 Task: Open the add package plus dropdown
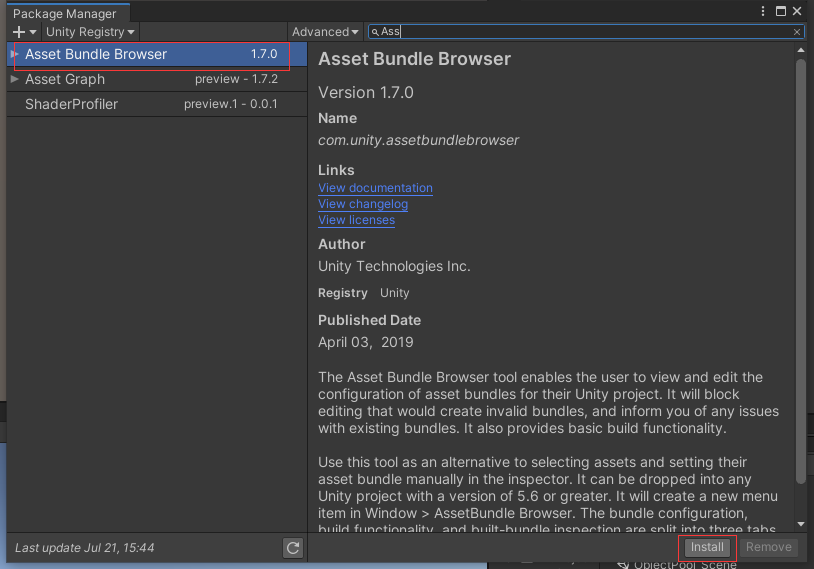point(24,32)
